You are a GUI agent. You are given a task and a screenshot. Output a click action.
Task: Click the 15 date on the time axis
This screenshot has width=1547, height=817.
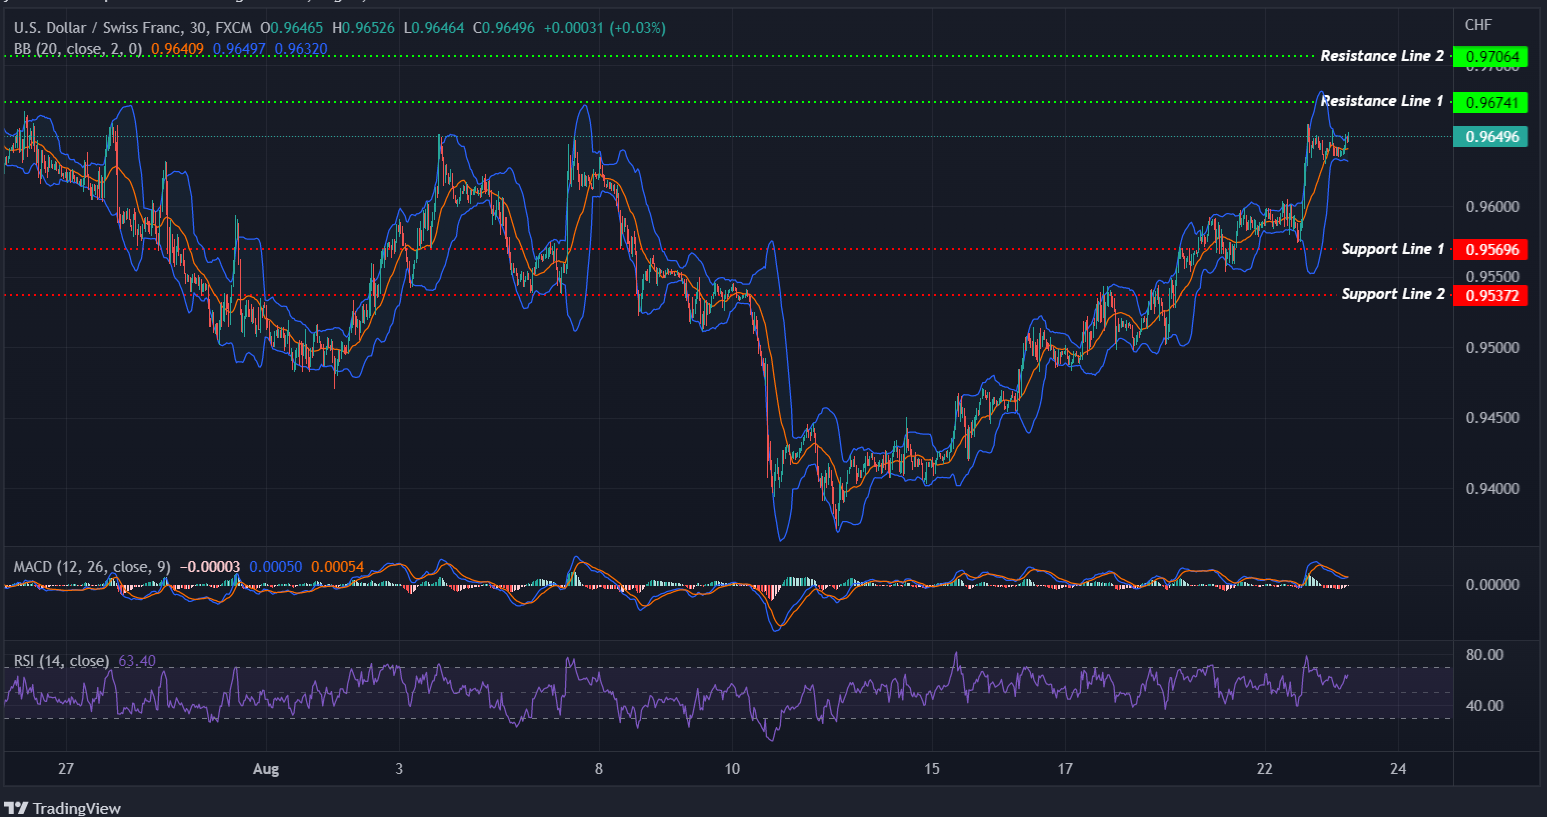931,769
